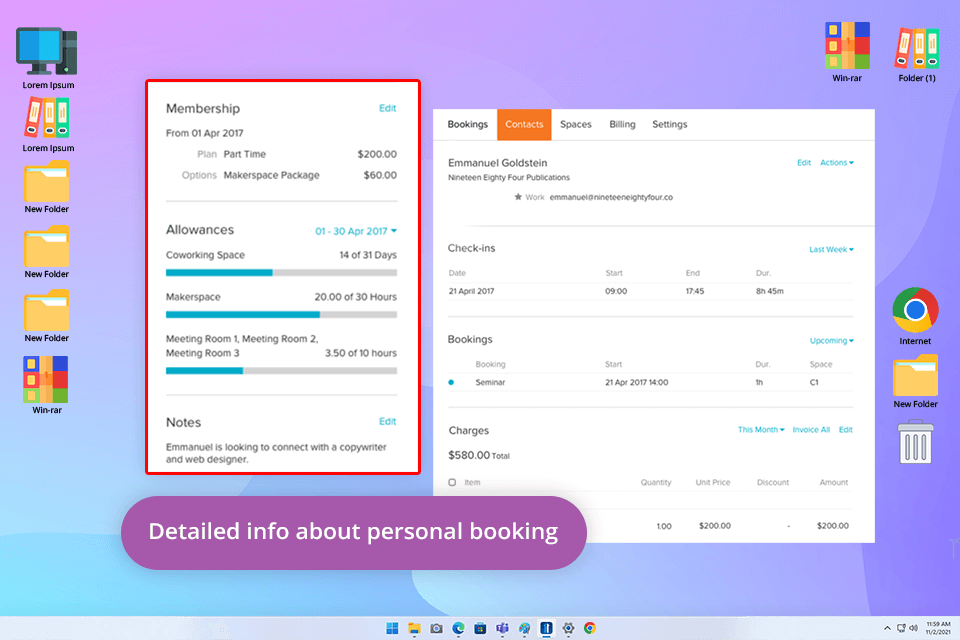The width and height of the screenshot is (960, 640).
Task: Click the $580.00 Total charges value
Action: [x=479, y=455]
